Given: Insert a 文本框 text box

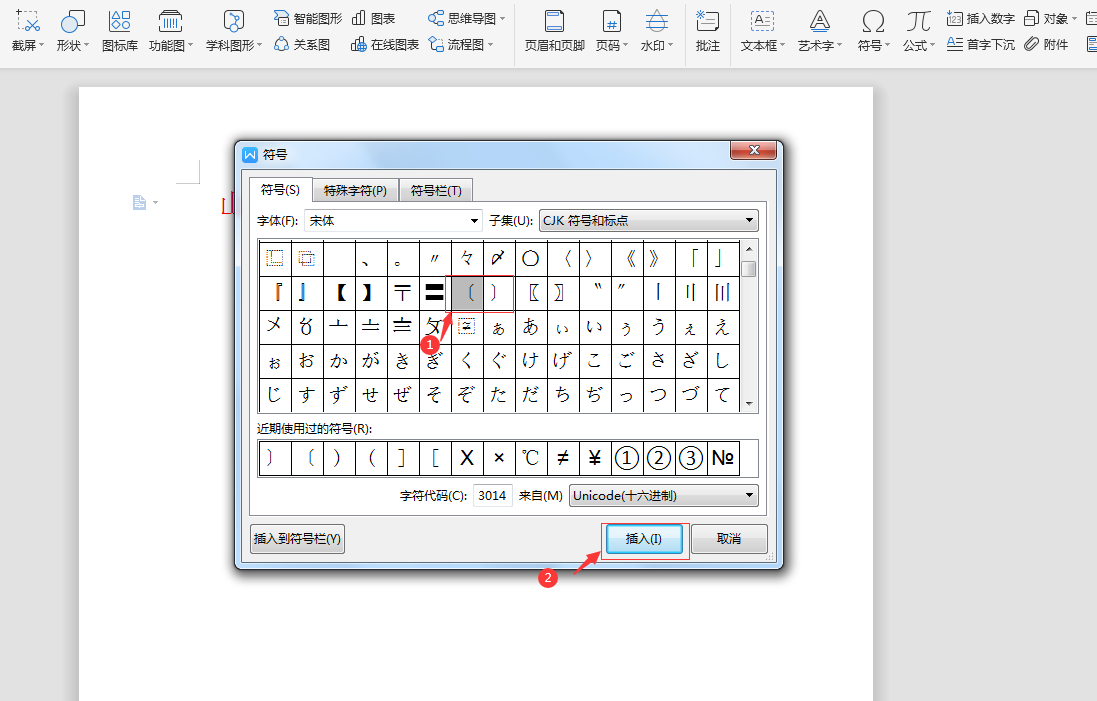Looking at the screenshot, I should (763, 31).
